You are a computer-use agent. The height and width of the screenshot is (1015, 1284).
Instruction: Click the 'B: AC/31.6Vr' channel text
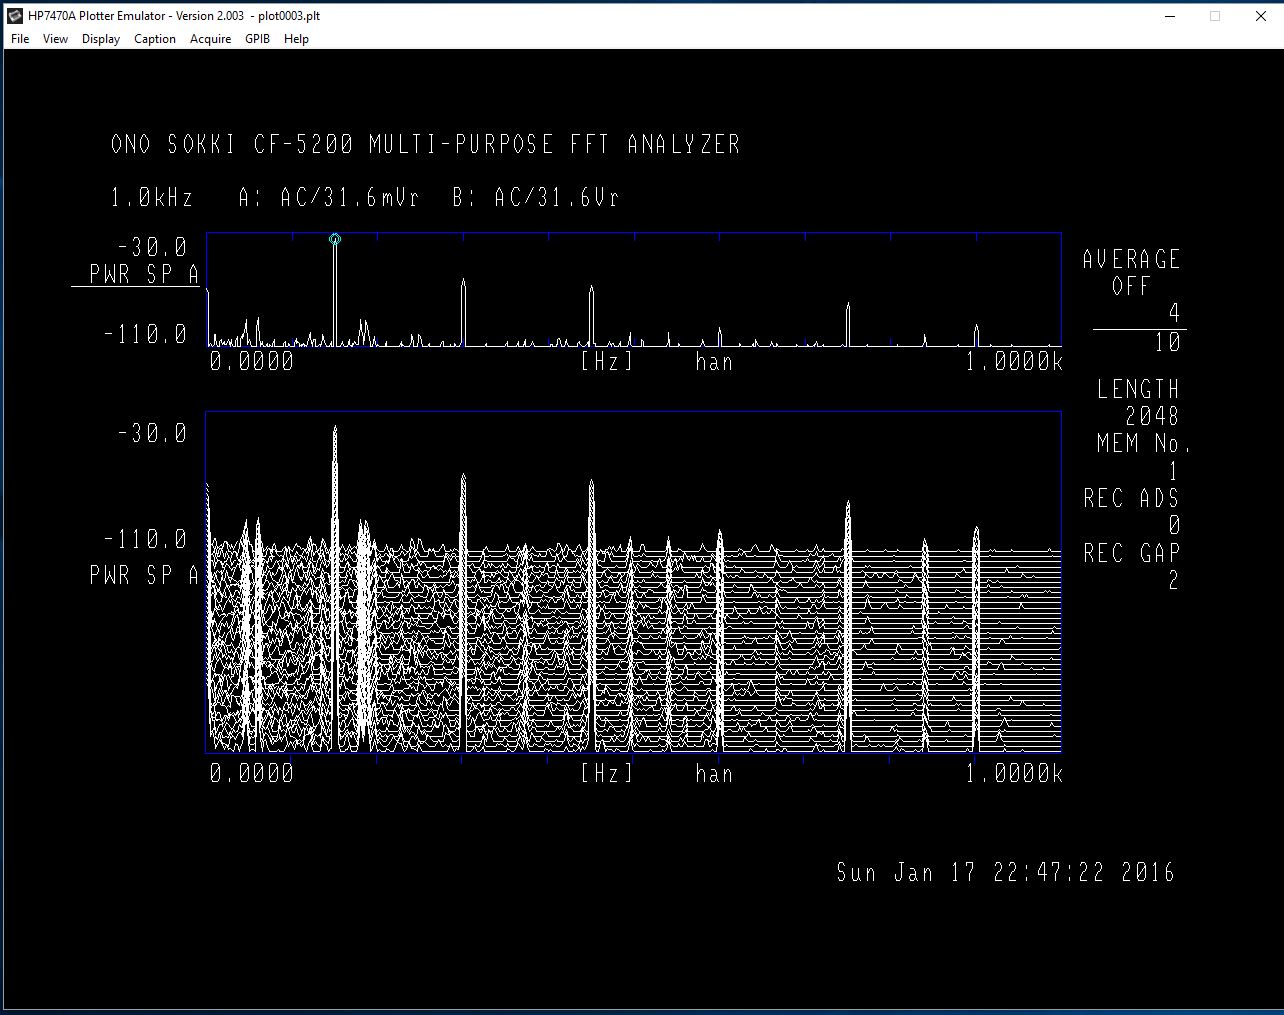point(536,197)
